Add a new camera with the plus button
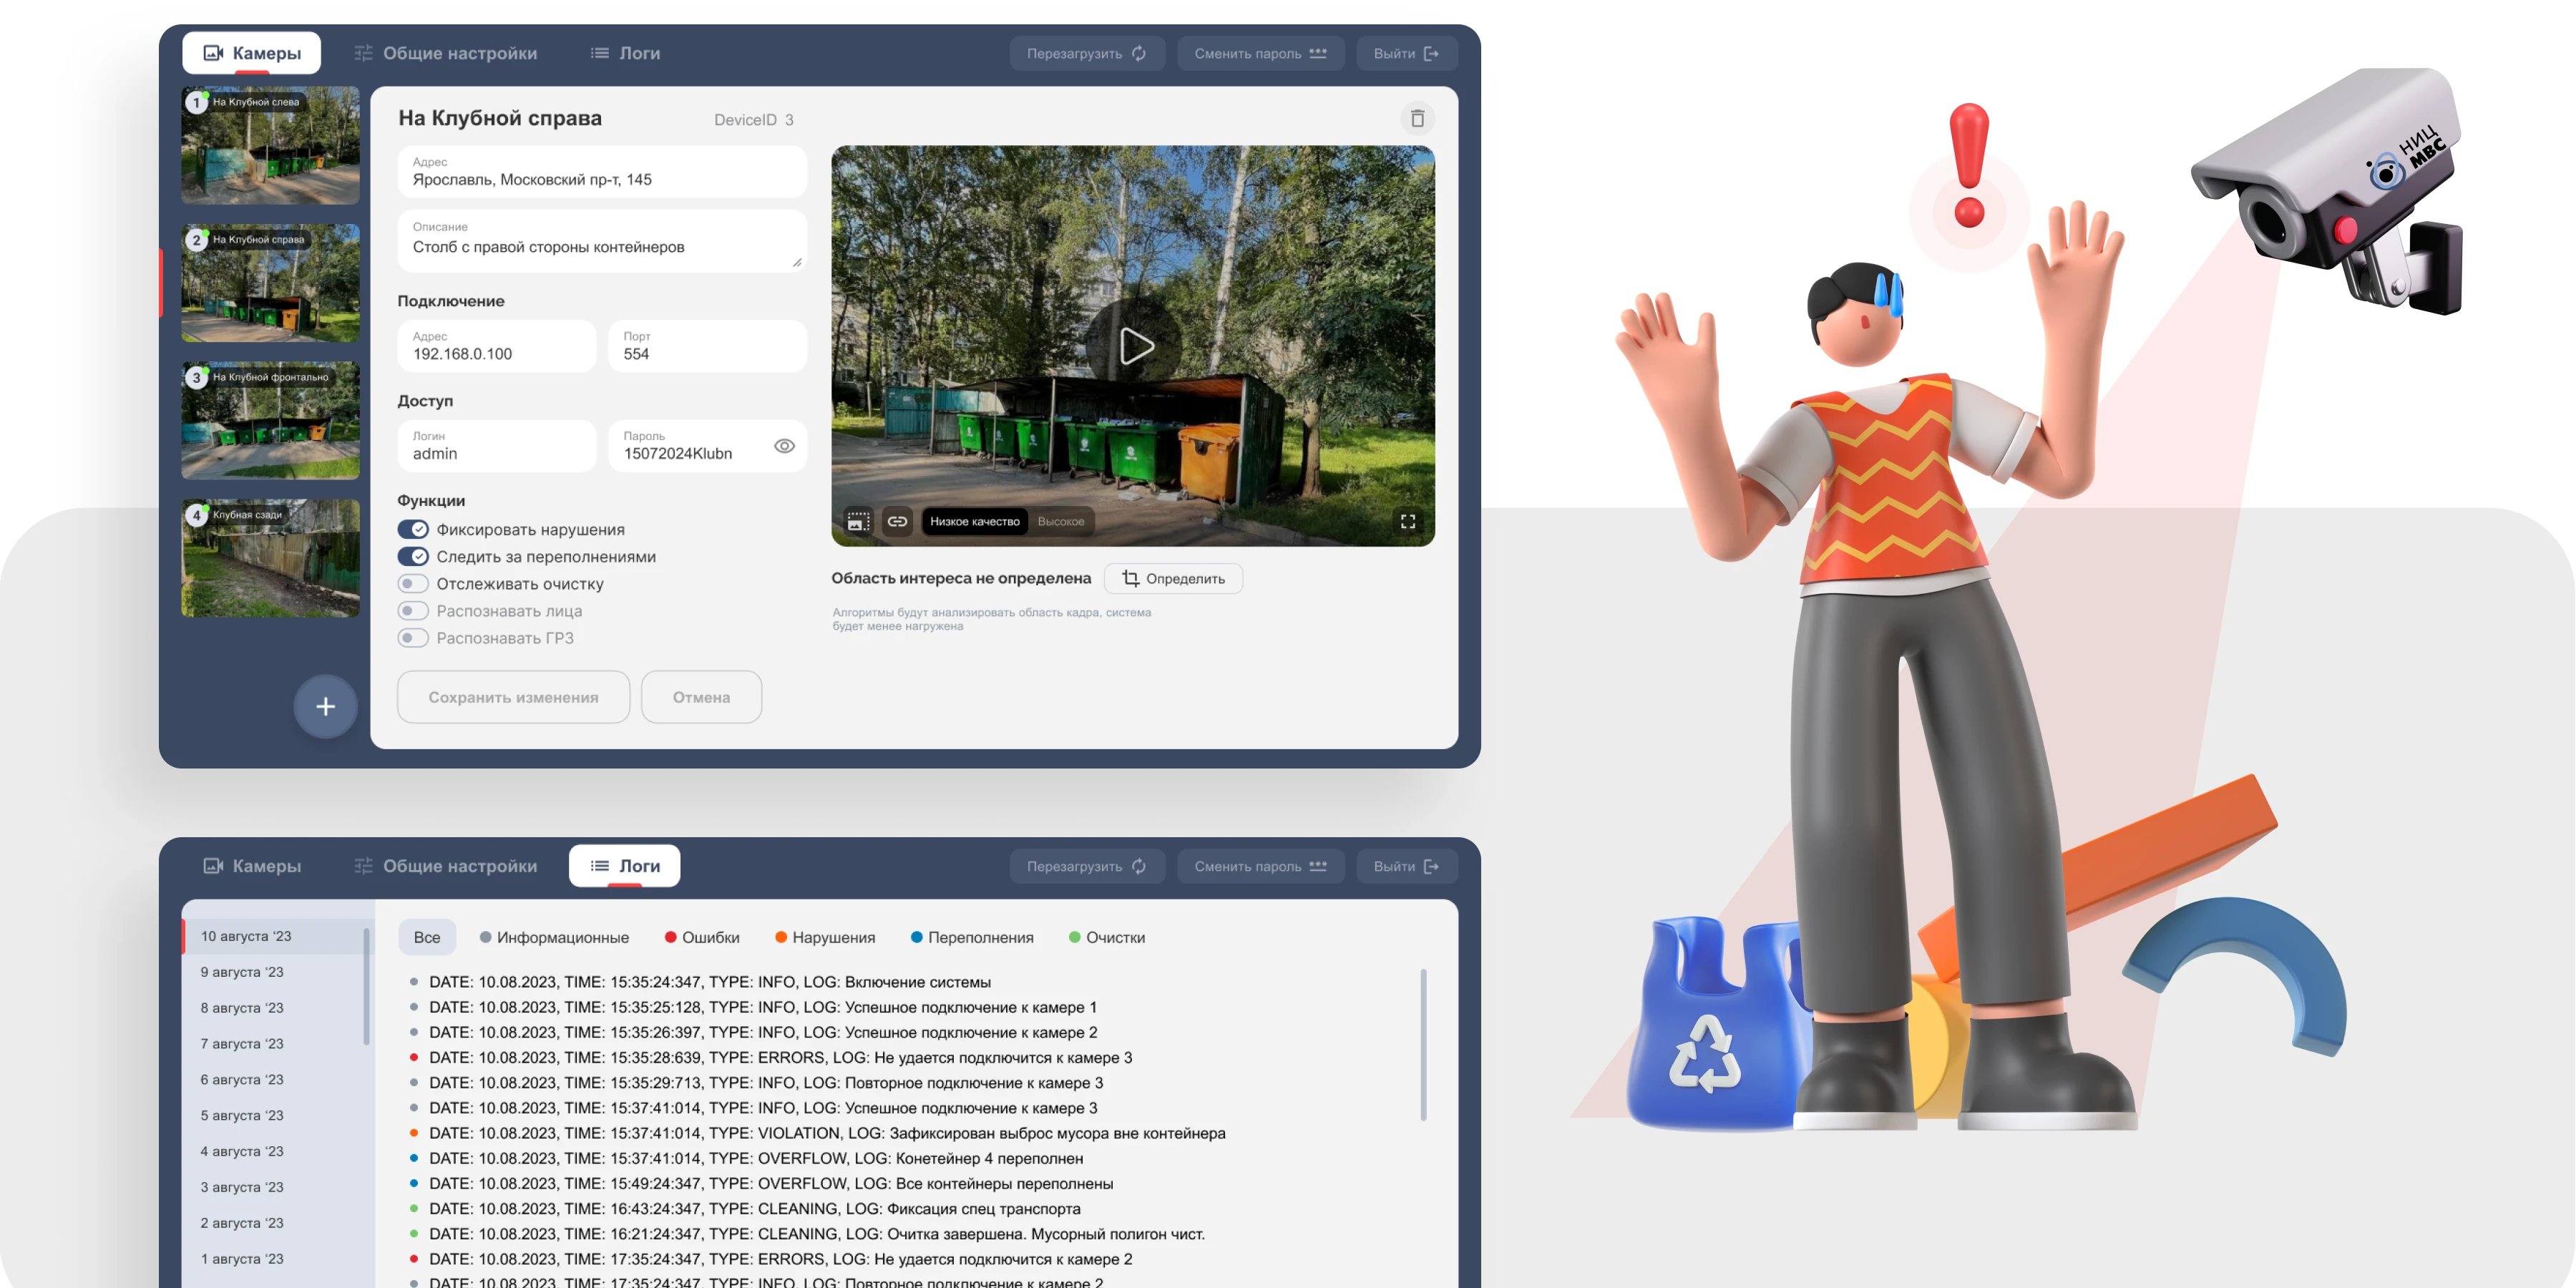2576x1288 pixels. [325, 707]
